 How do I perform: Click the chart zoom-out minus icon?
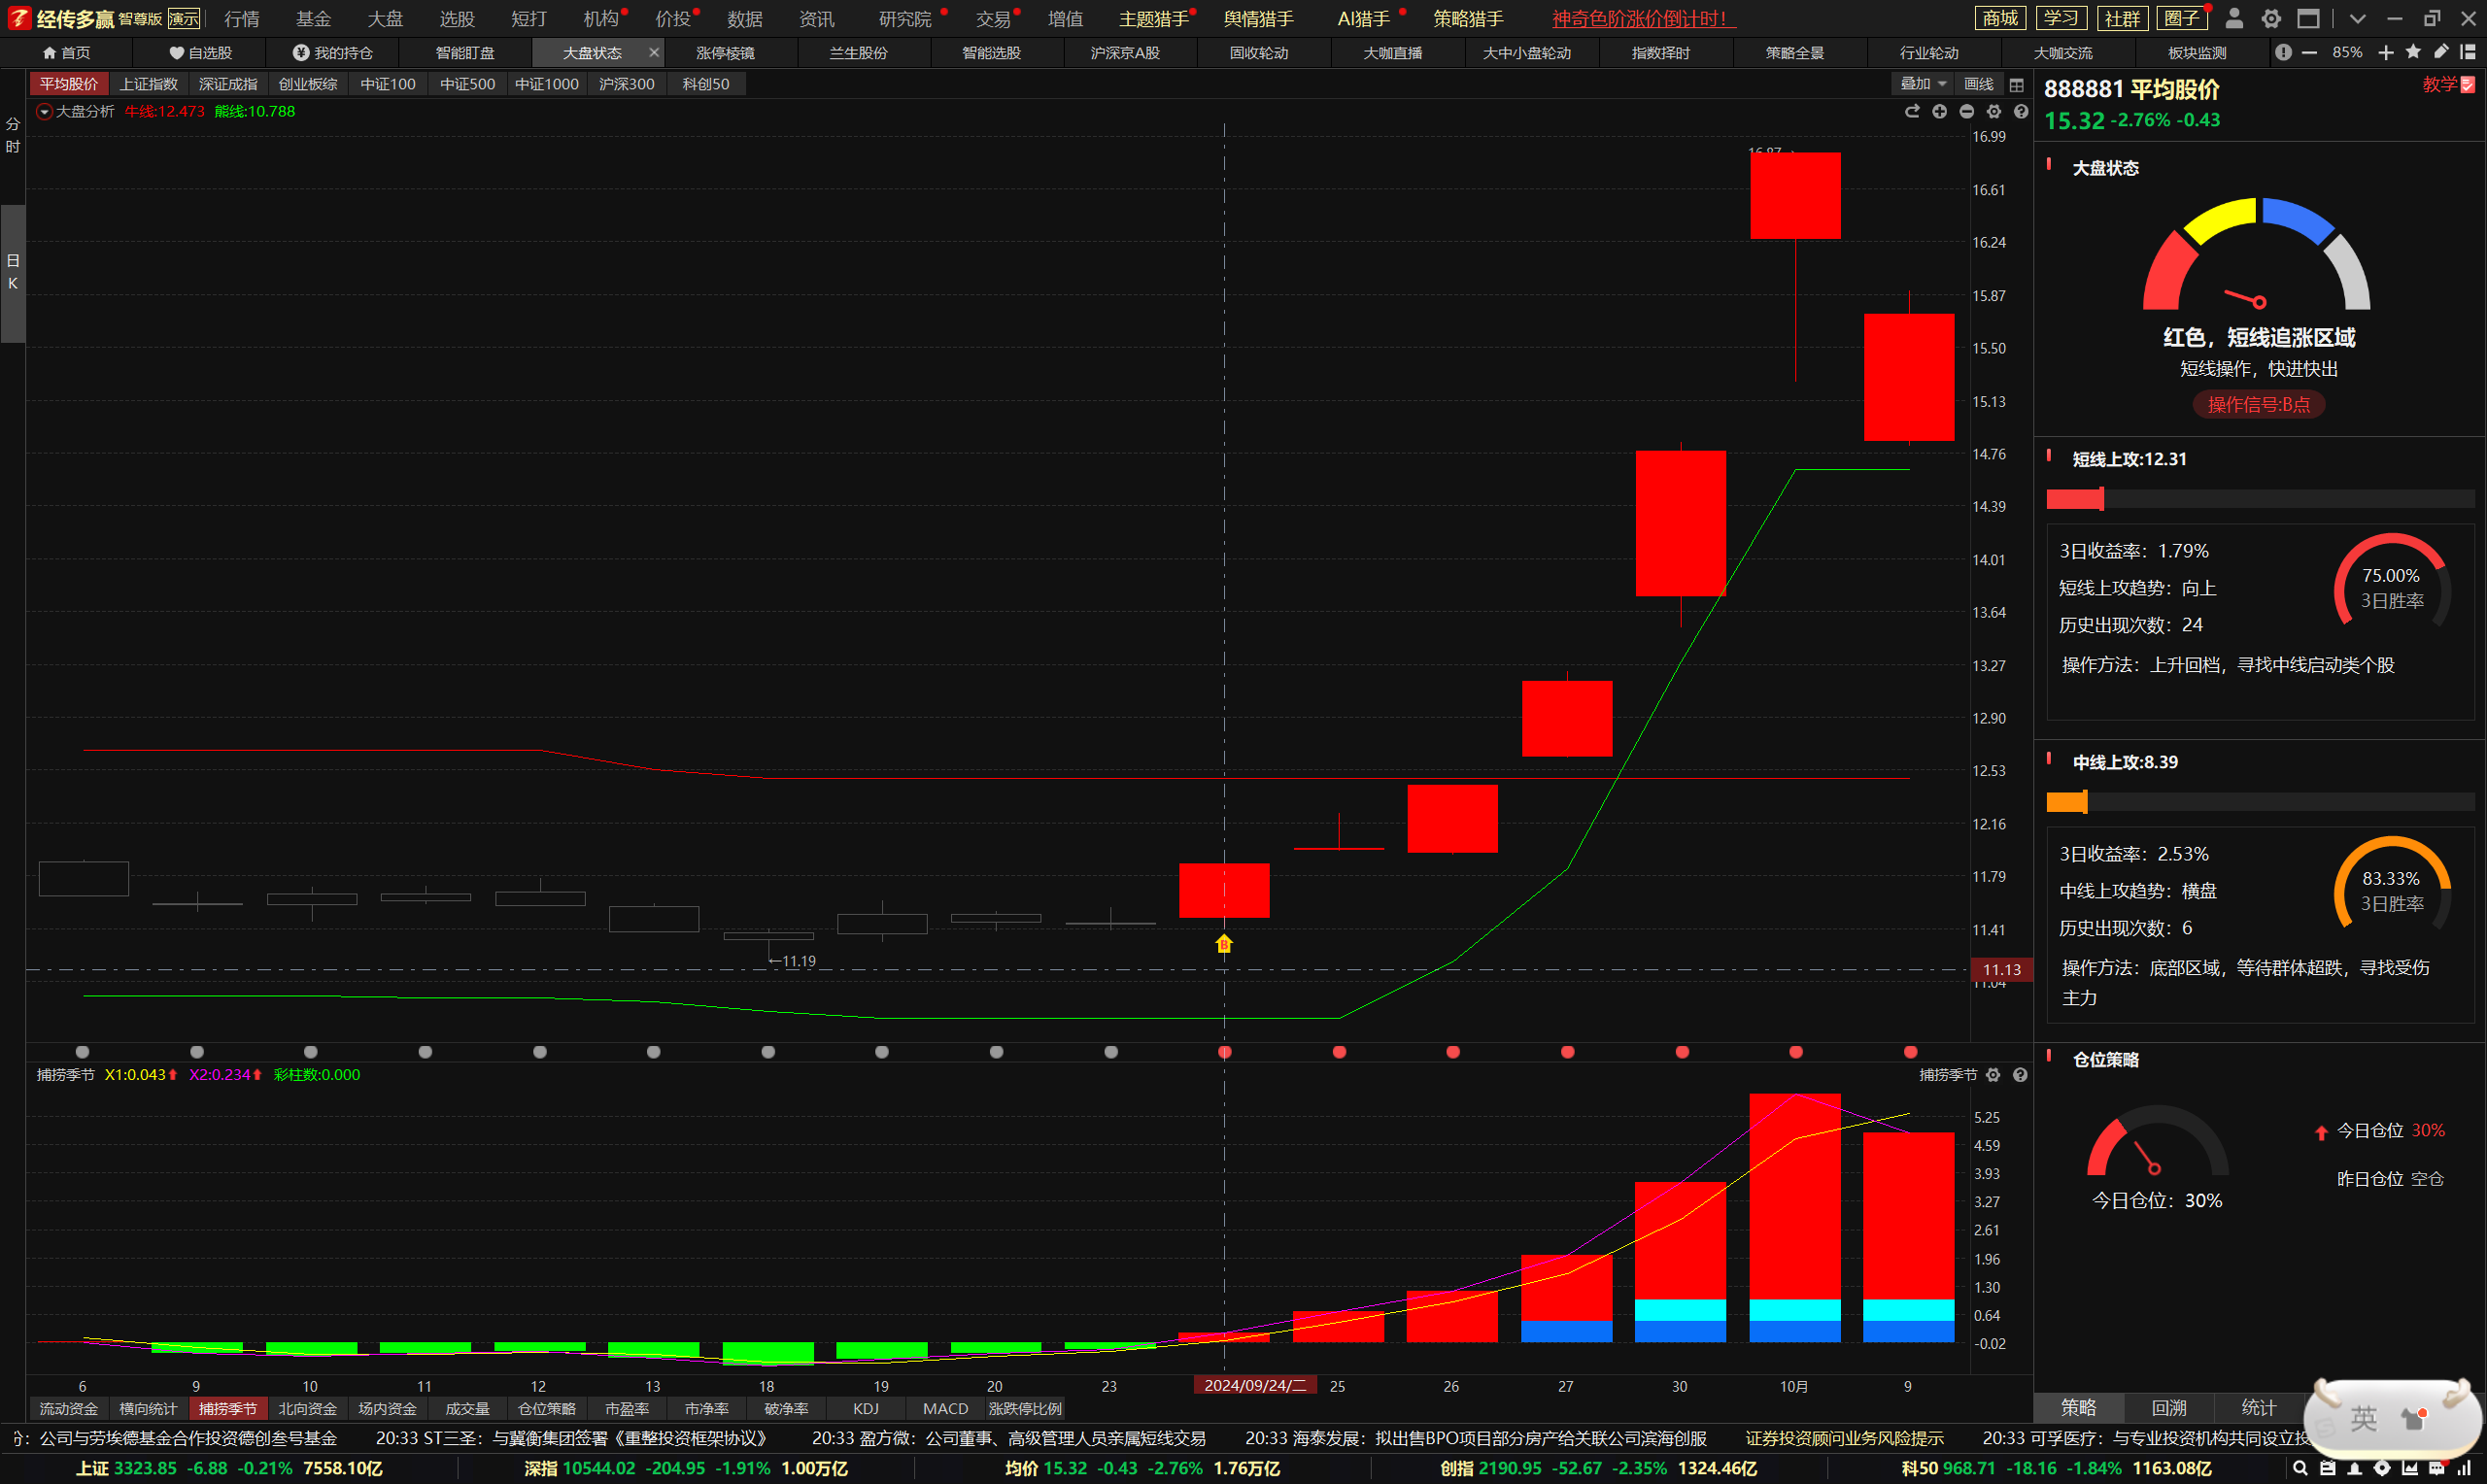click(1966, 111)
